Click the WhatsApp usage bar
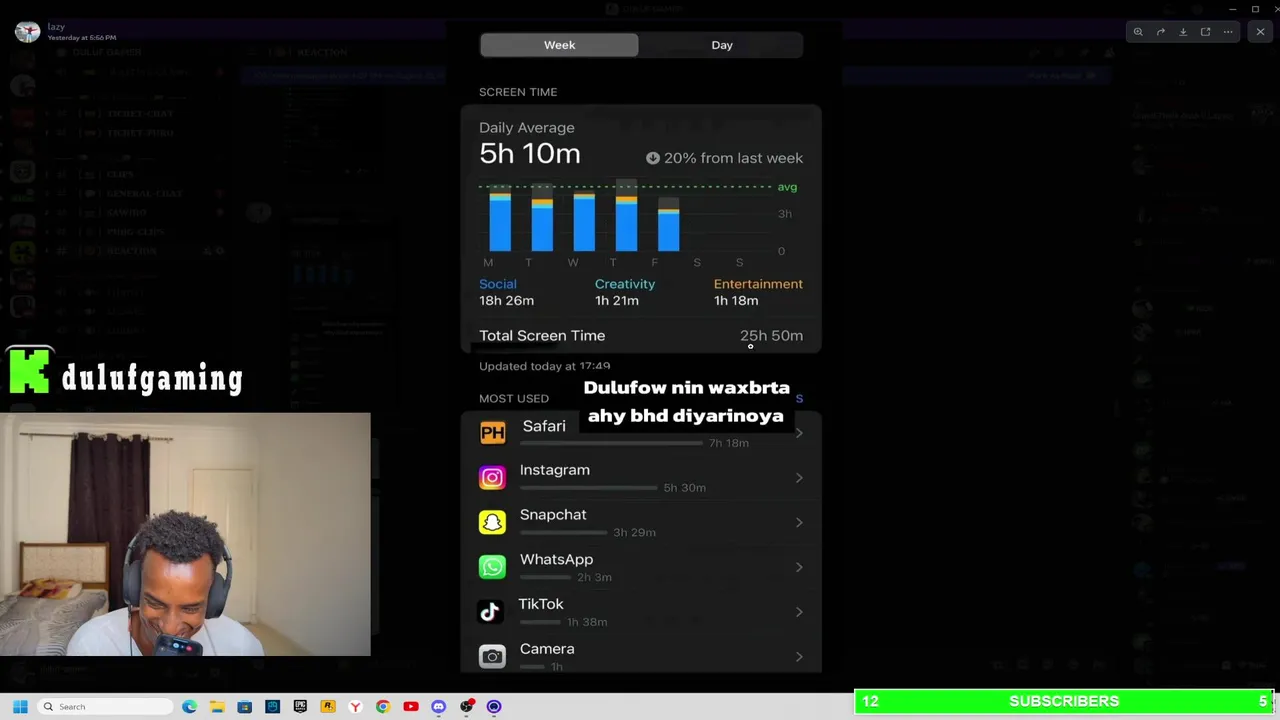 tap(545, 577)
